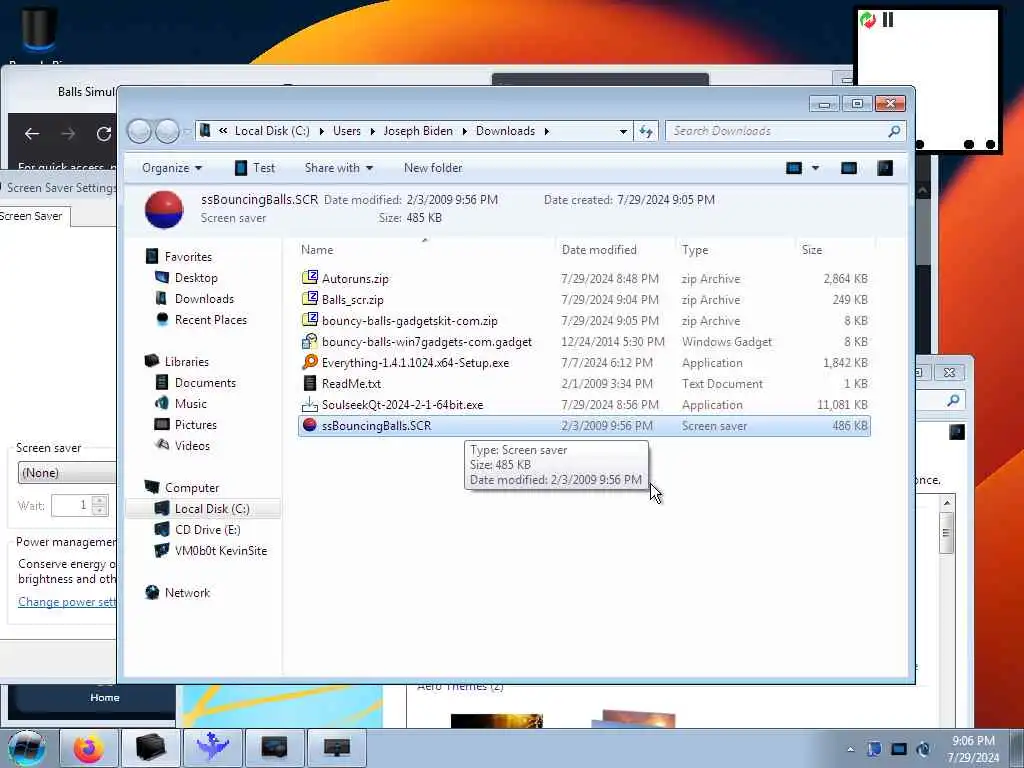Sort by the Name column header
Viewport: 1024px width, 768px height.
click(317, 249)
